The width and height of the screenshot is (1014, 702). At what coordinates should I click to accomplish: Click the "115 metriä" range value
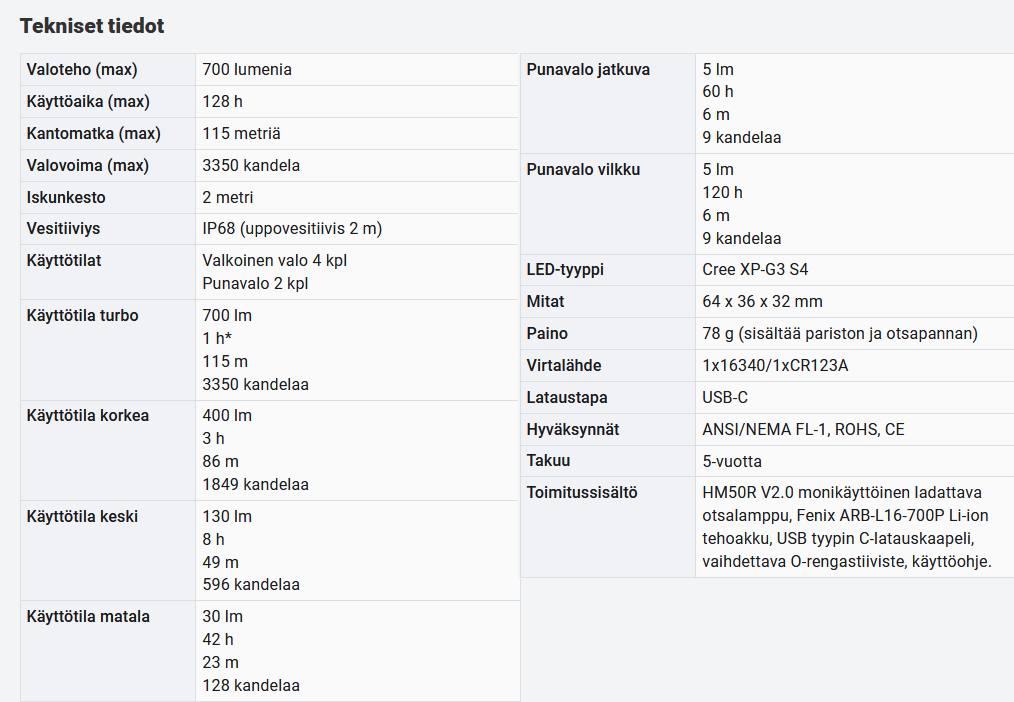pos(241,134)
